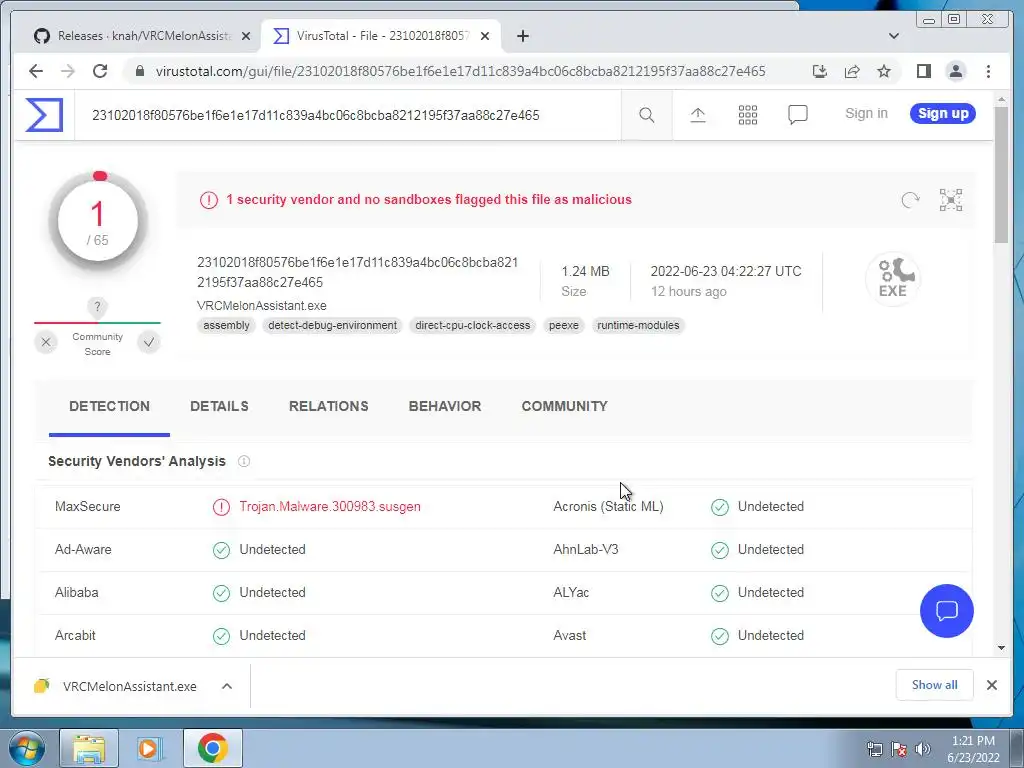Reload the page
This screenshot has height=768, width=1024.
click(100, 71)
